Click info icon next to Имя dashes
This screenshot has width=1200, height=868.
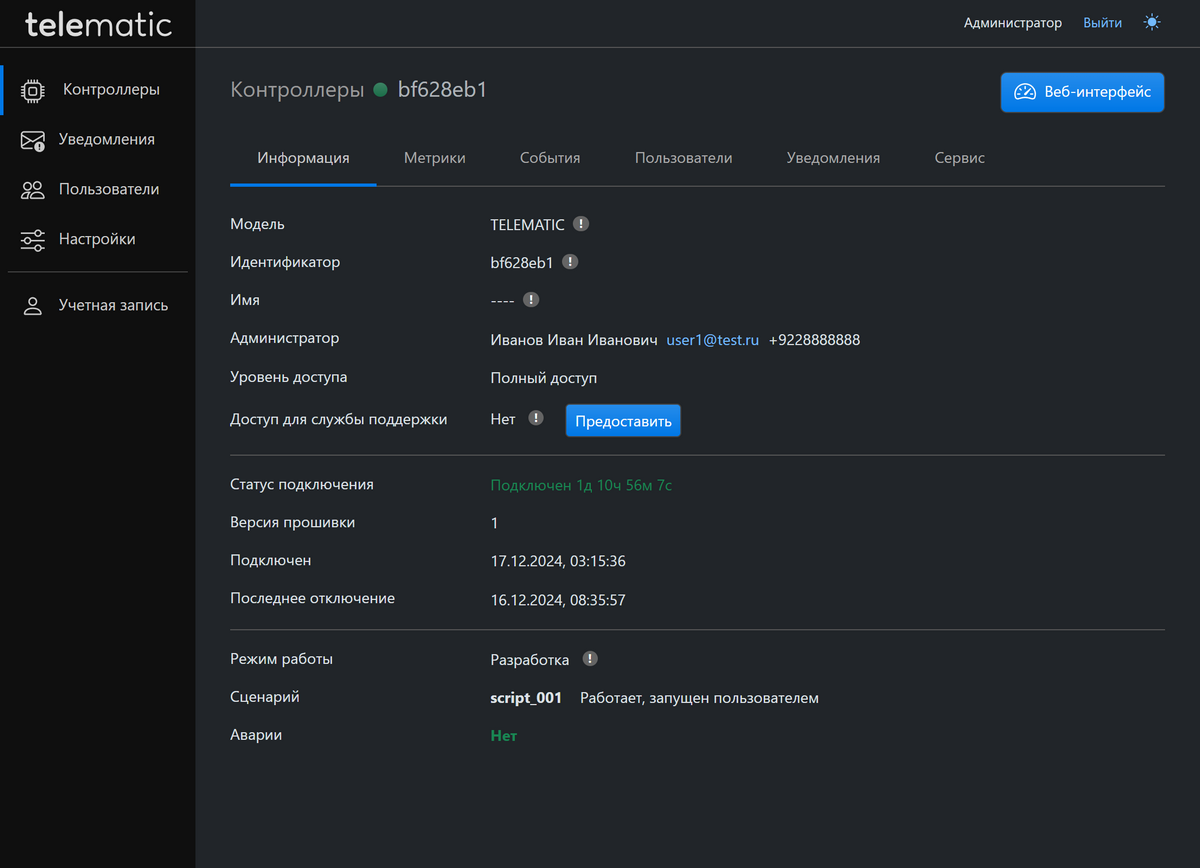(x=531, y=299)
